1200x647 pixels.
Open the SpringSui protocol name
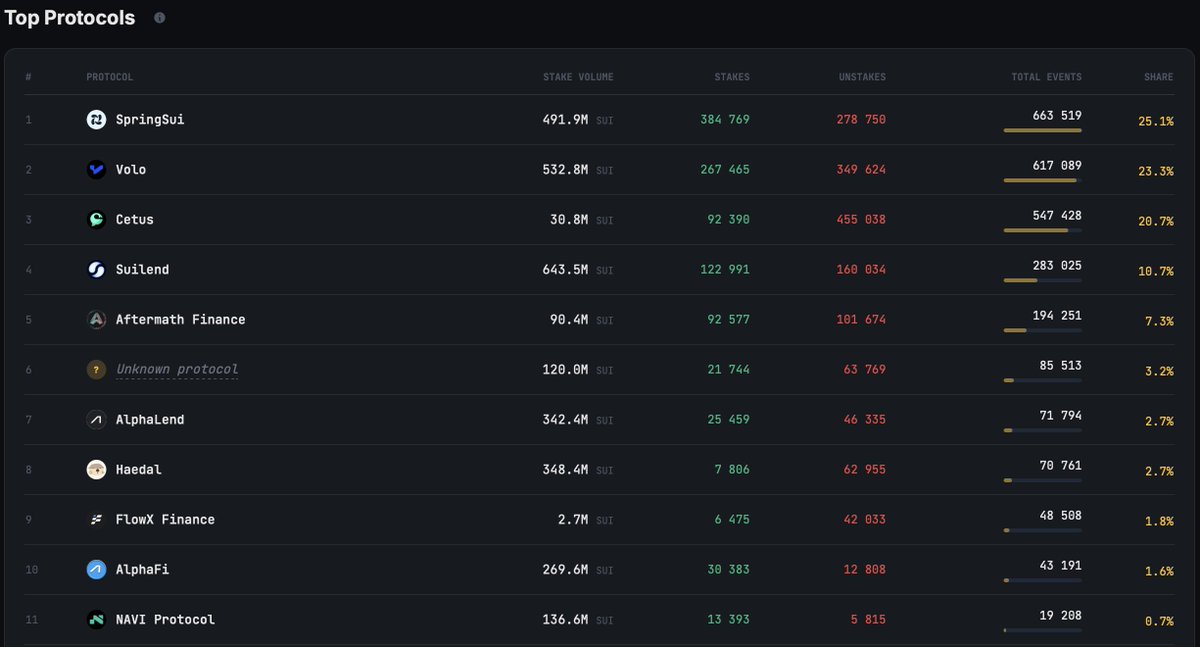pos(150,120)
